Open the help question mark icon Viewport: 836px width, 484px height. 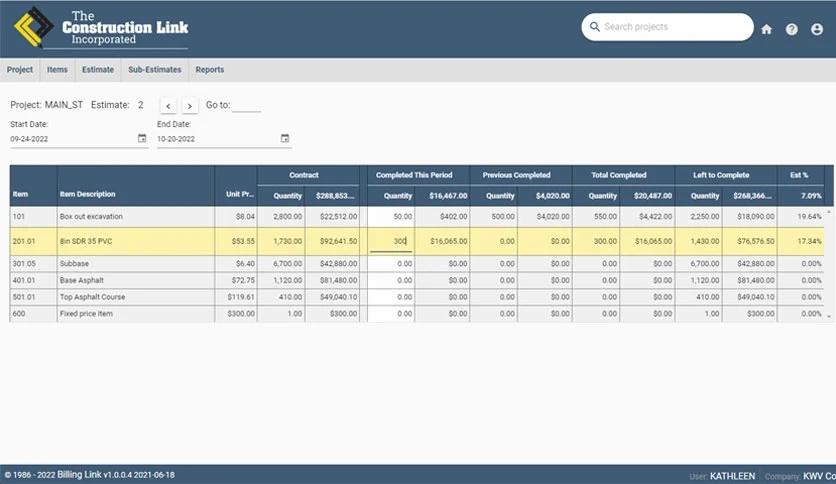[x=792, y=29]
